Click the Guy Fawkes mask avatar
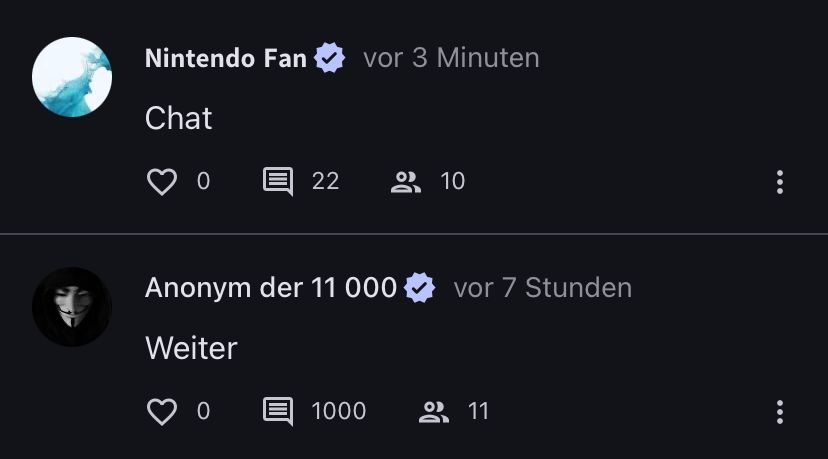This screenshot has height=459, width=828. coord(72,307)
